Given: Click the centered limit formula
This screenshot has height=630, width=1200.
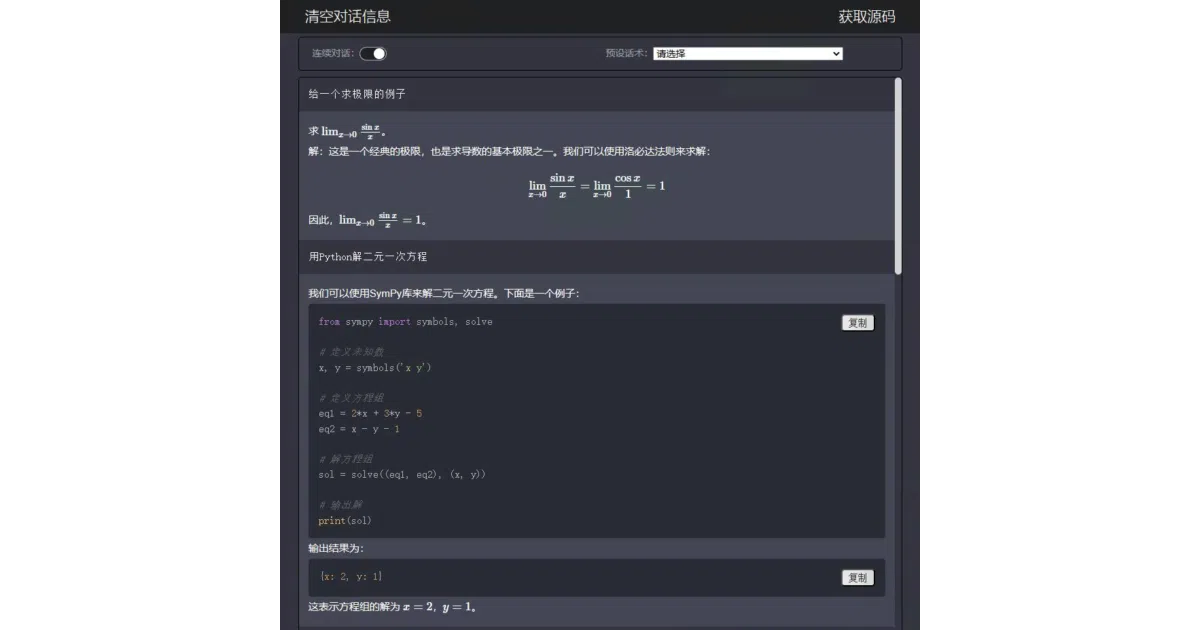Looking at the screenshot, I should tap(597, 186).
